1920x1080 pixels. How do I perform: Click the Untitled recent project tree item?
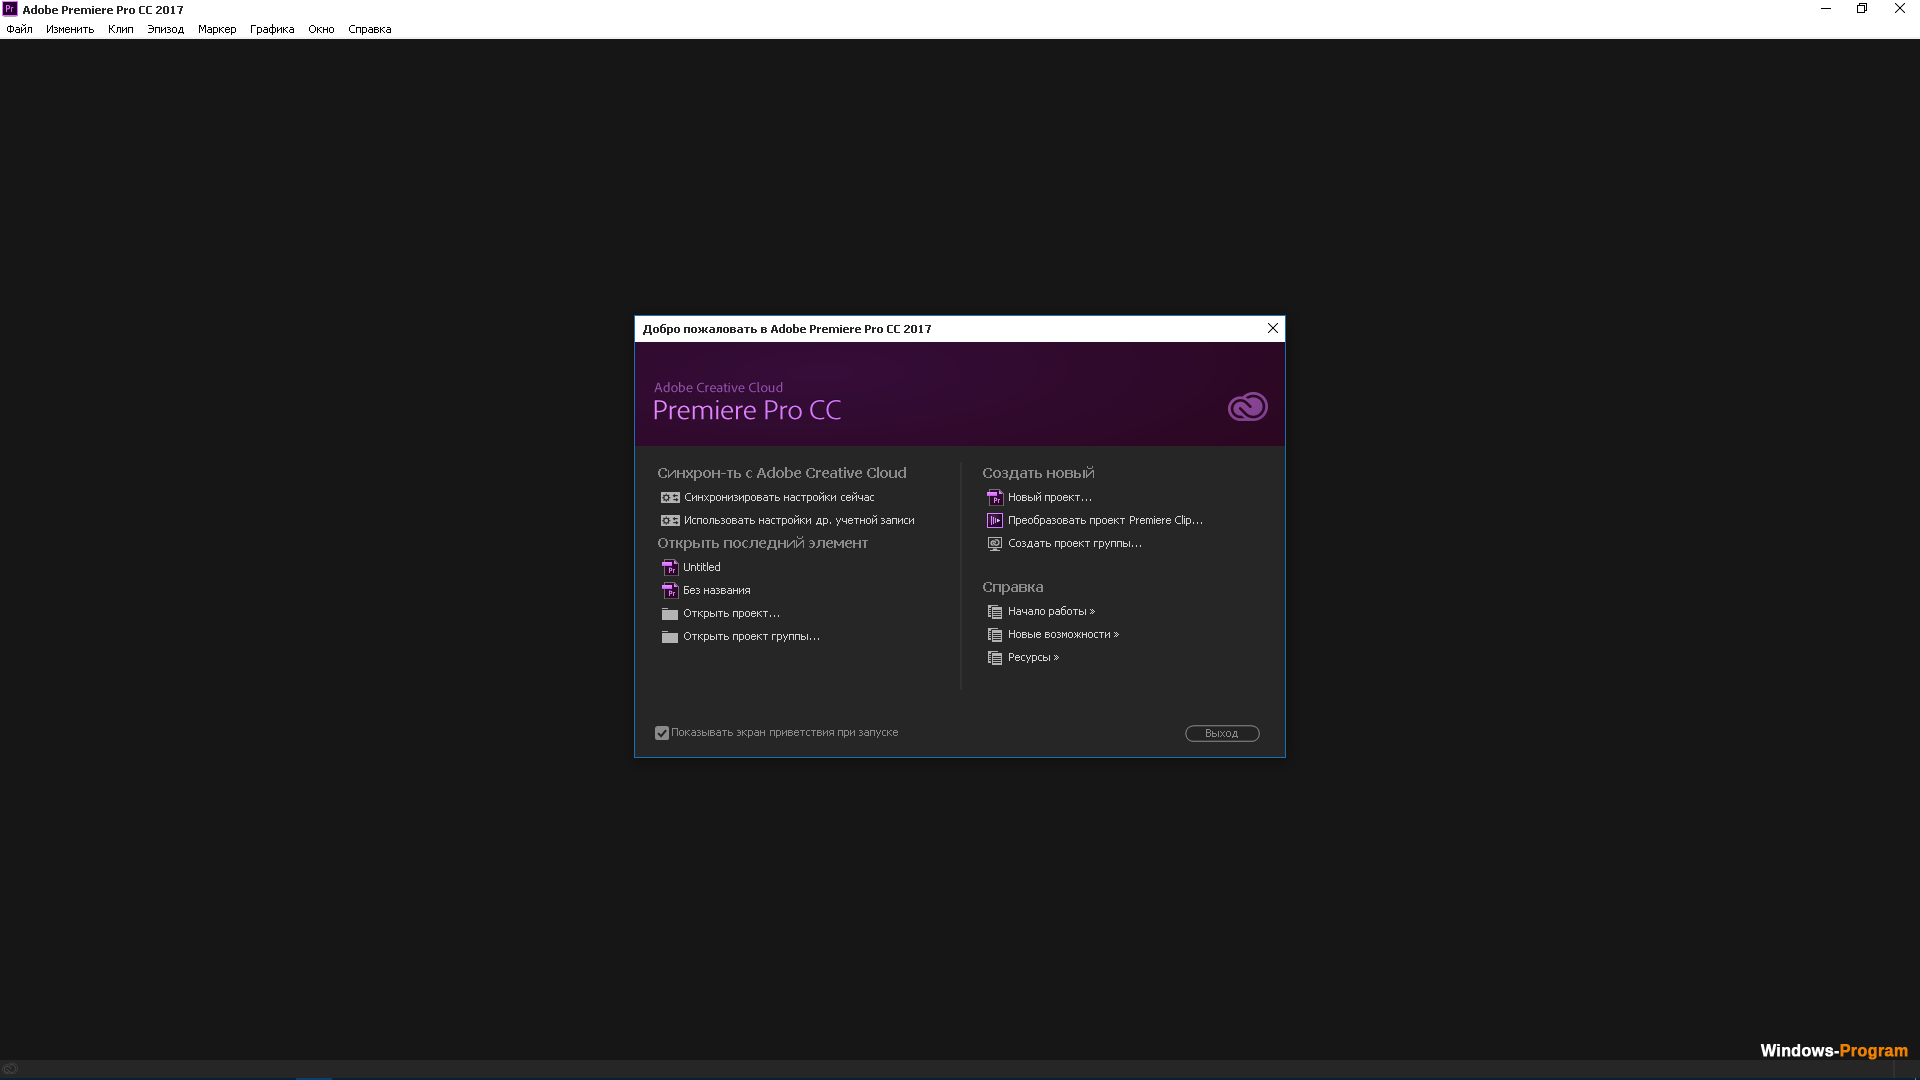click(700, 567)
